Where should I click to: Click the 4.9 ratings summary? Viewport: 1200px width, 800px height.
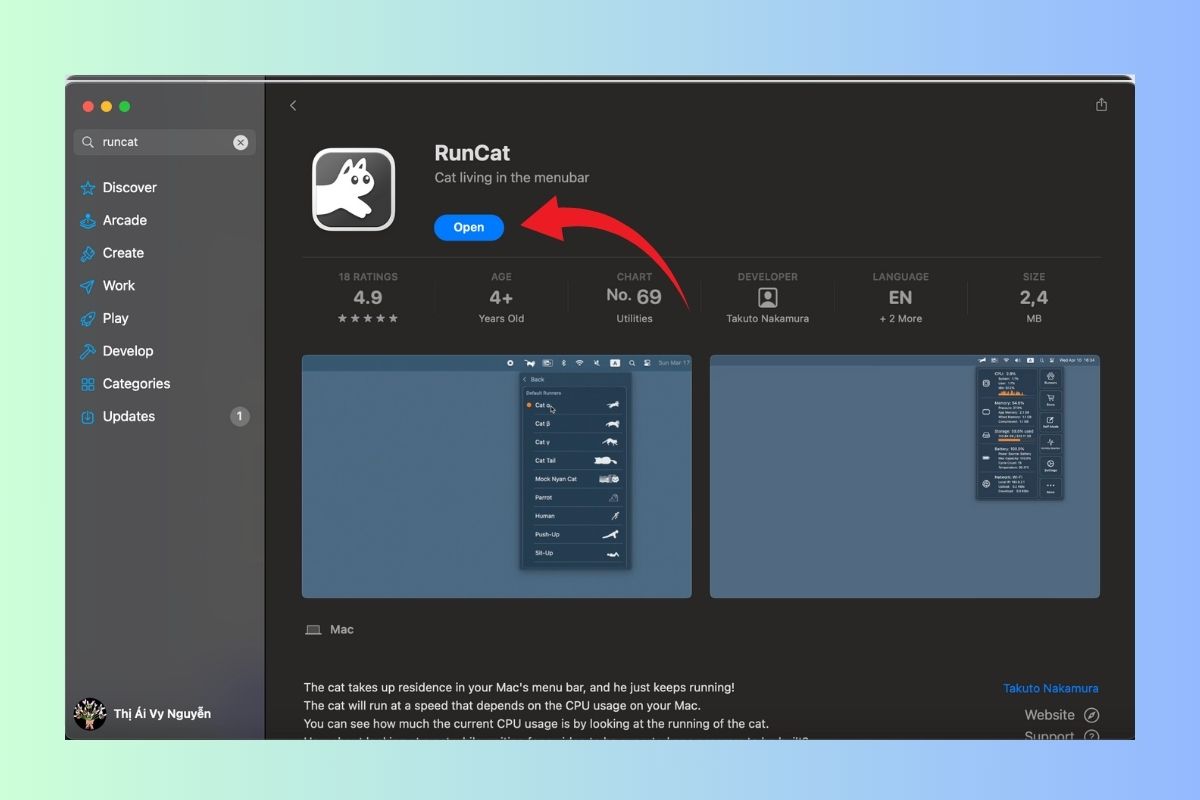tap(368, 297)
